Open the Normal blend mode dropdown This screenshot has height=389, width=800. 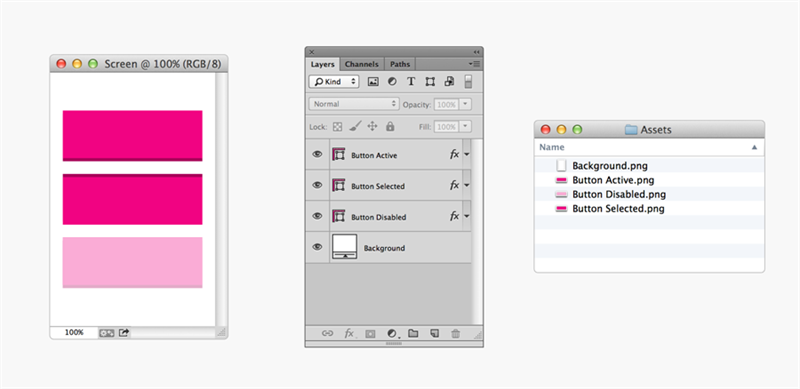[x=354, y=104]
